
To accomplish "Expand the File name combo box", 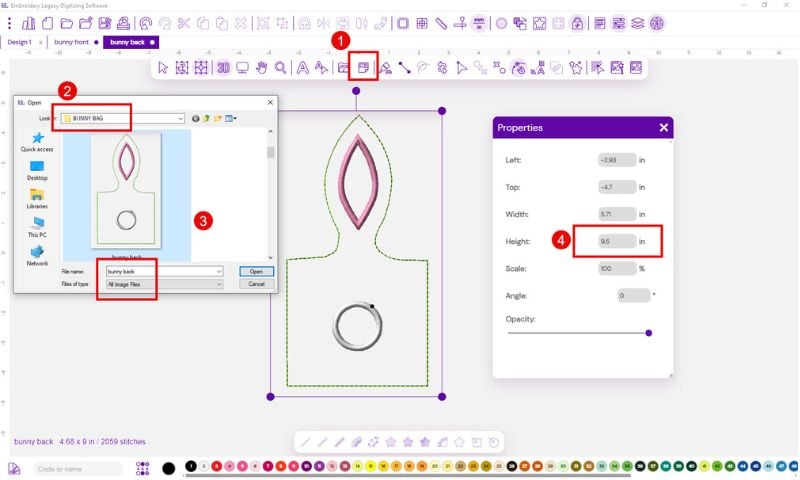I will coord(218,271).
